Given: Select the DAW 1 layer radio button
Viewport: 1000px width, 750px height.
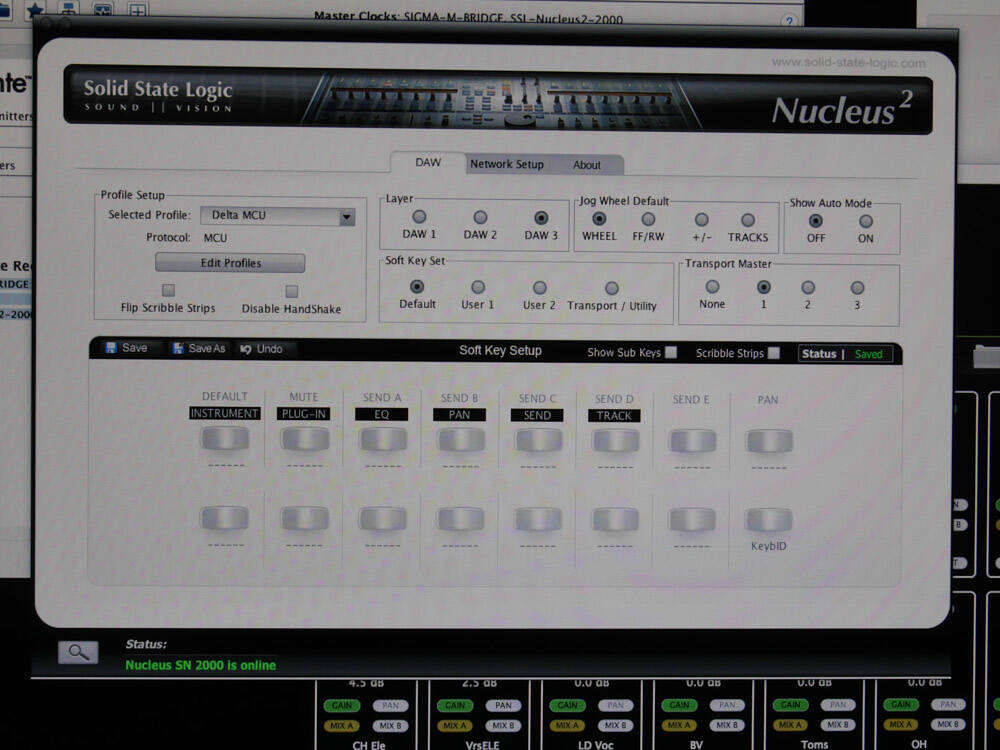Looking at the screenshot, I should coord(419,217).
